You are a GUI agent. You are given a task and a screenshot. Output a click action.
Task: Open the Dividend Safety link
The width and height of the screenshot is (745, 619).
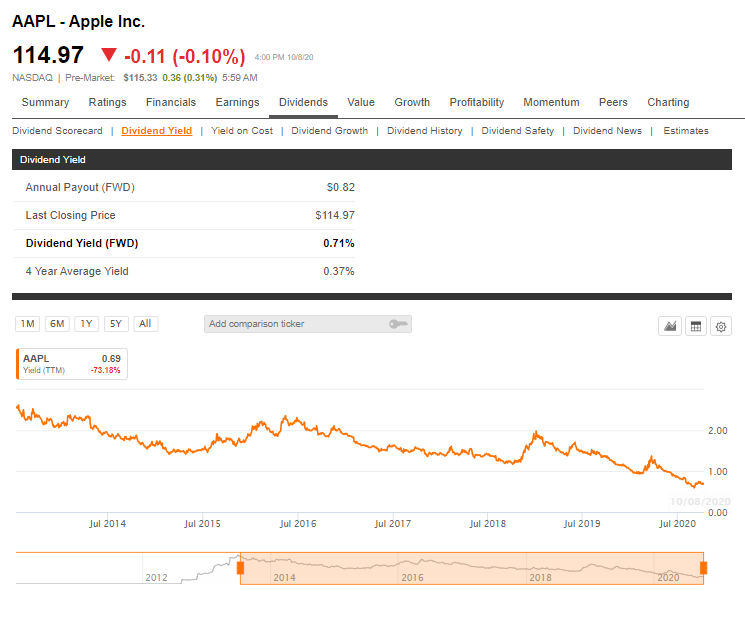518,131
